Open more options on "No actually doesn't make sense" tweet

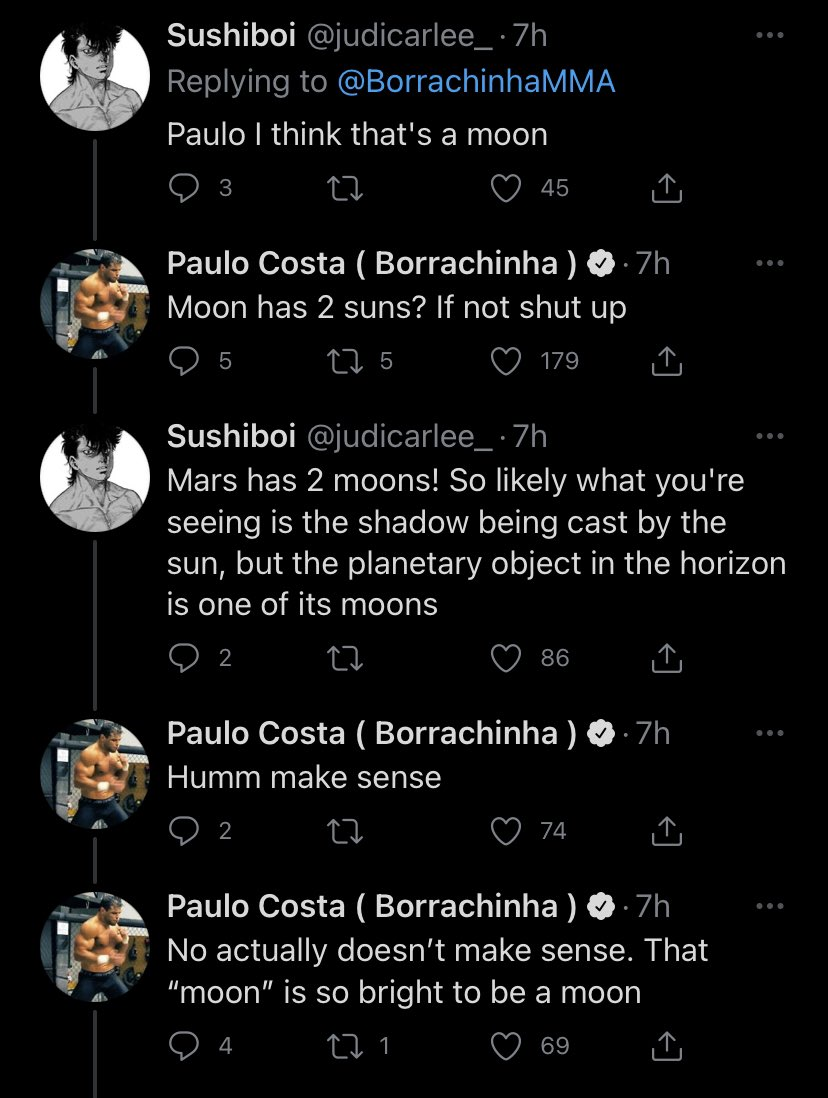(x=768, y=906)
